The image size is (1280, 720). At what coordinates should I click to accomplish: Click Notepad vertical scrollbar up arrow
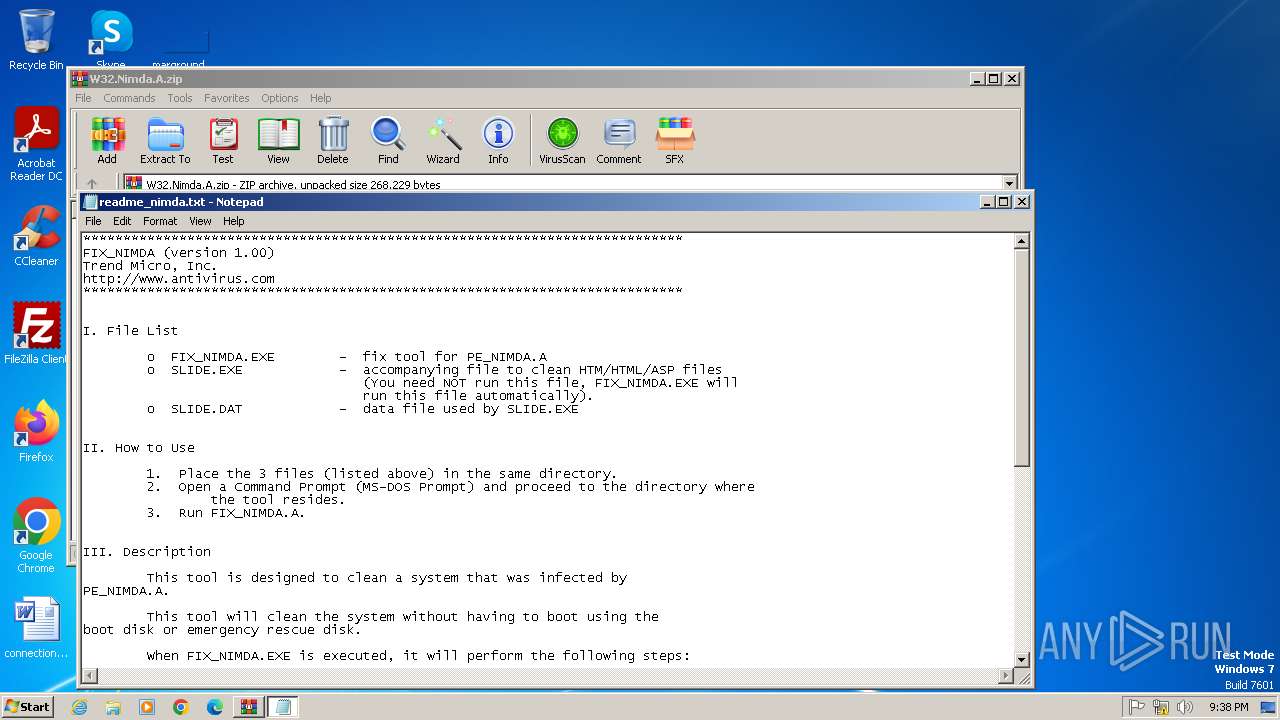1022,241
